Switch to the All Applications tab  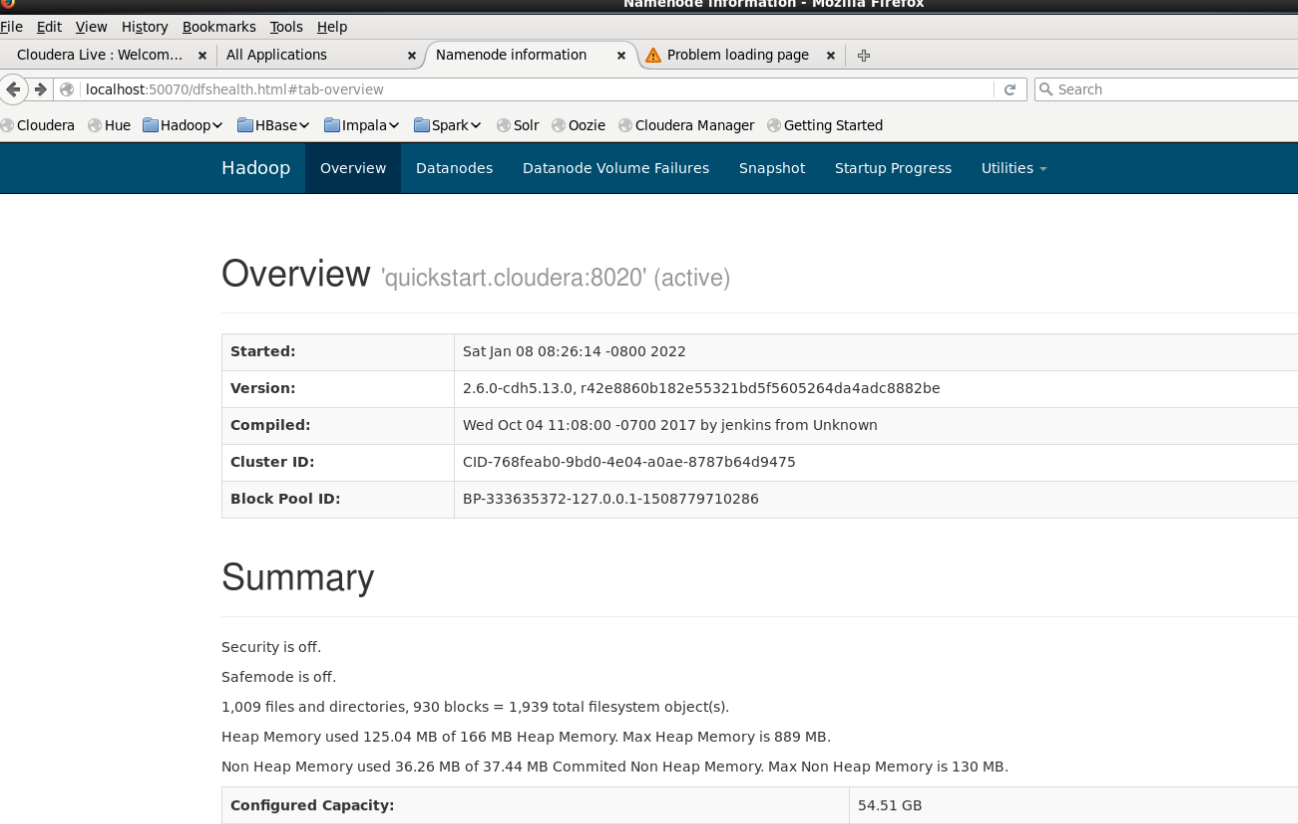click(276, 55)
